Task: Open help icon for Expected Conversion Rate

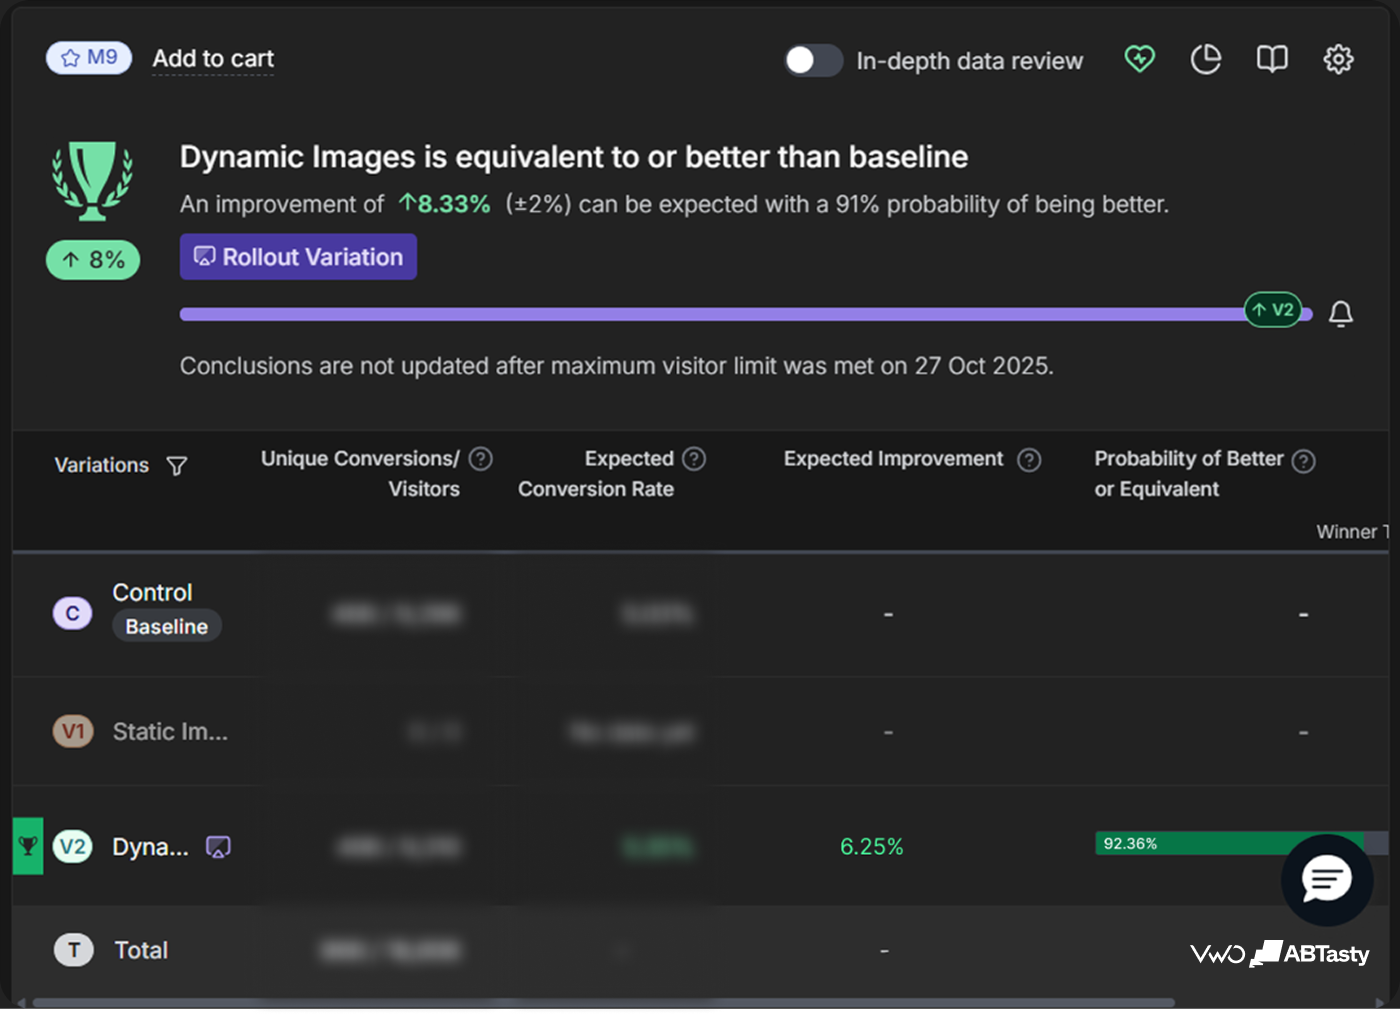Action: tap(694, 459)
